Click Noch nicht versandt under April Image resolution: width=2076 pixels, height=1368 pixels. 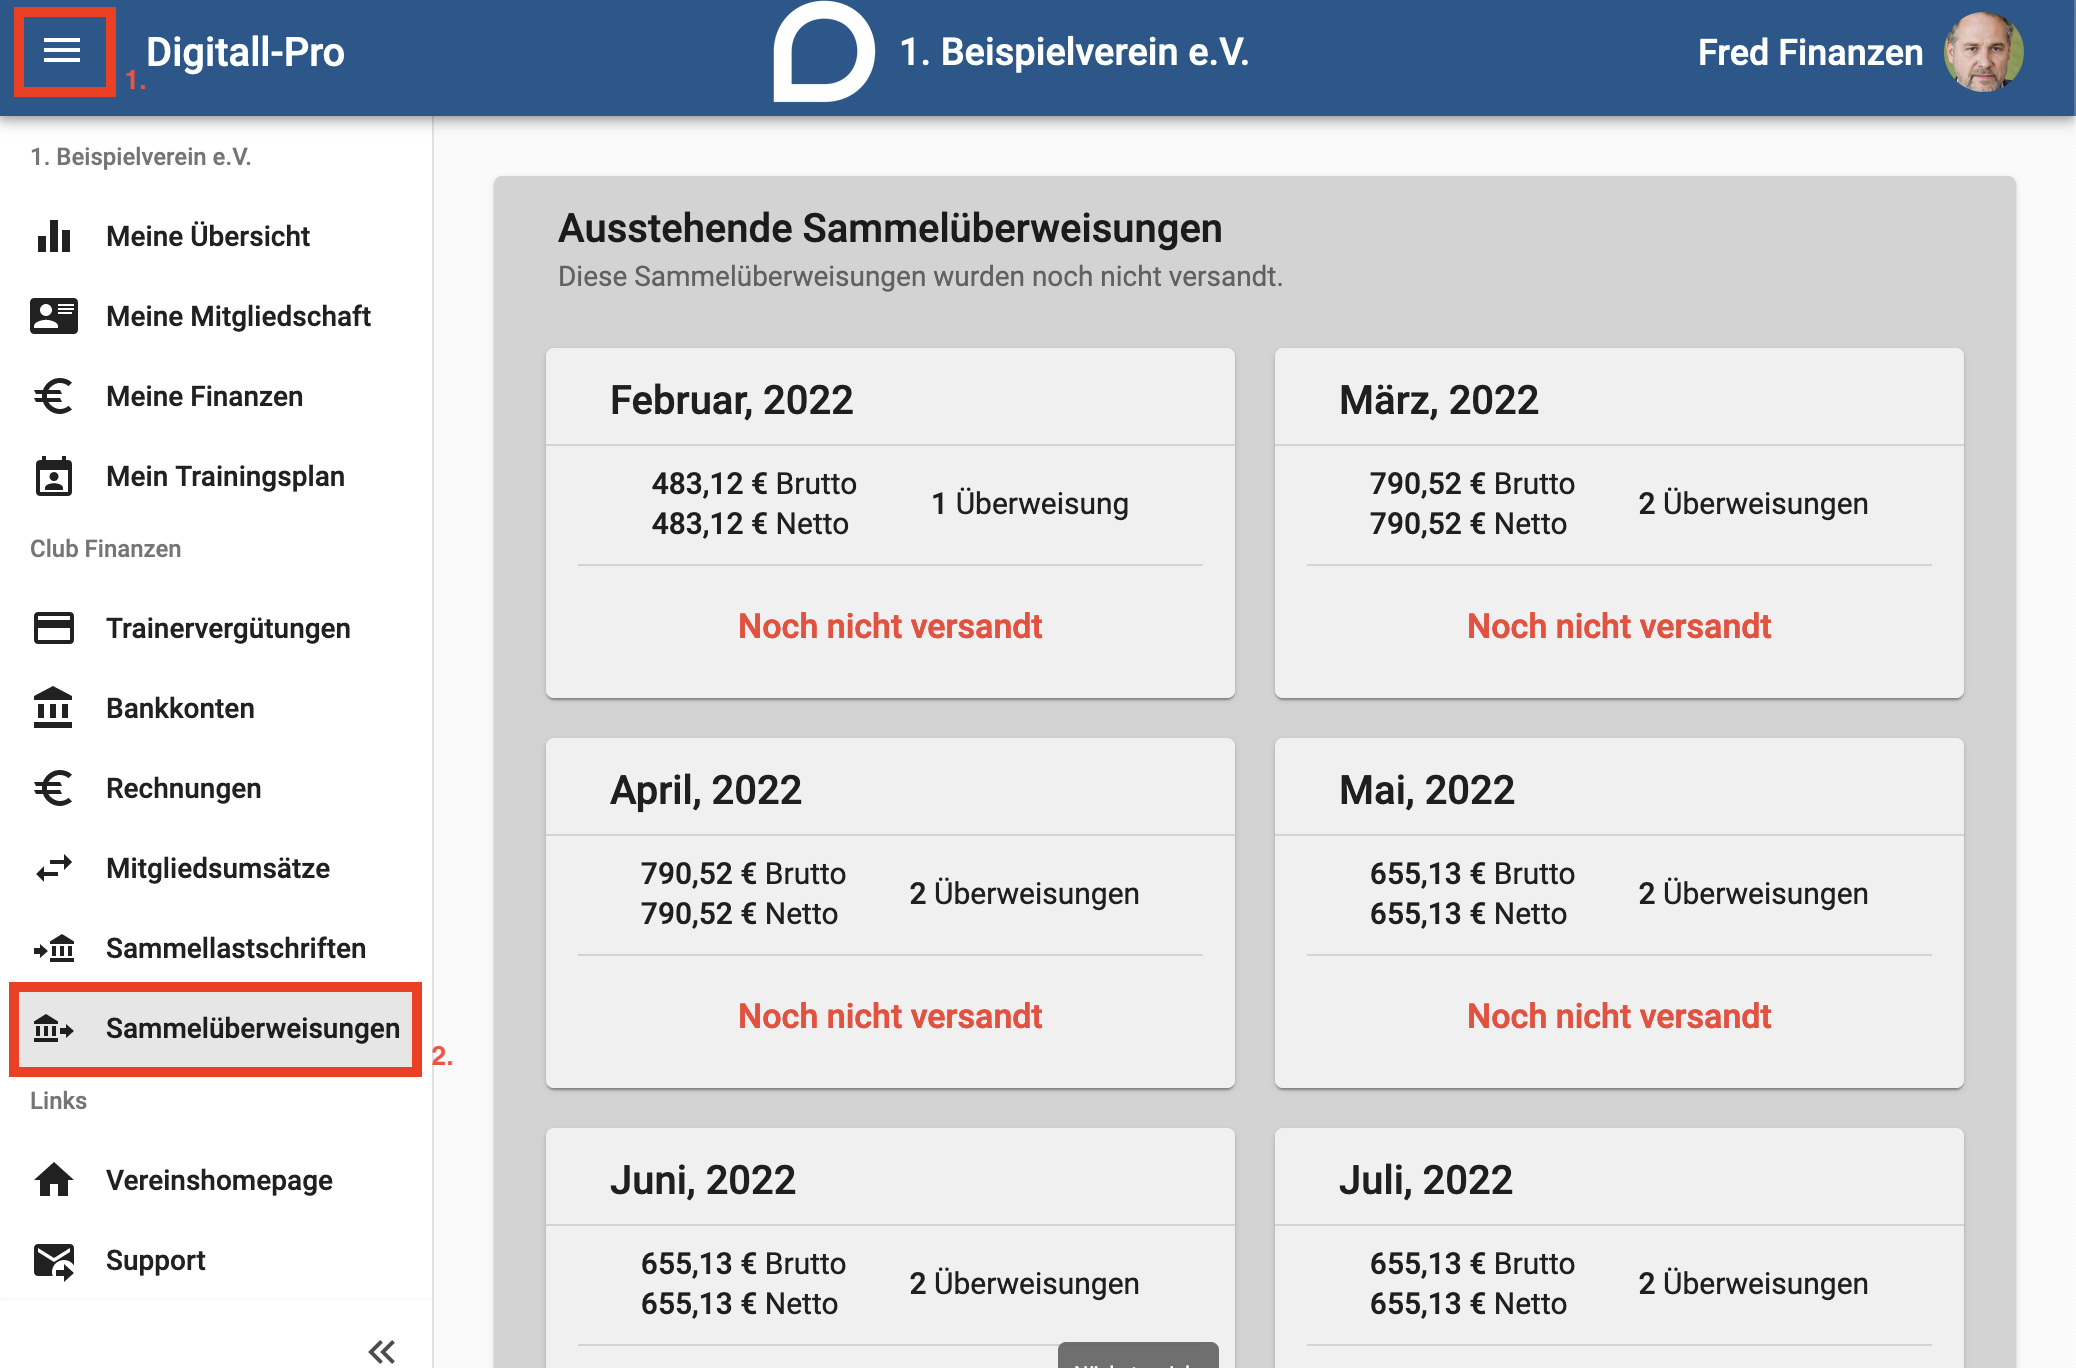click(890, 1016)
